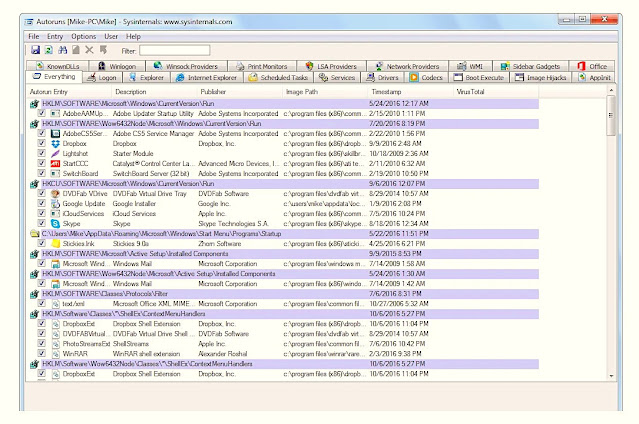Sort by Timestamp column header
639x424 pixels.
click(409, 92)
